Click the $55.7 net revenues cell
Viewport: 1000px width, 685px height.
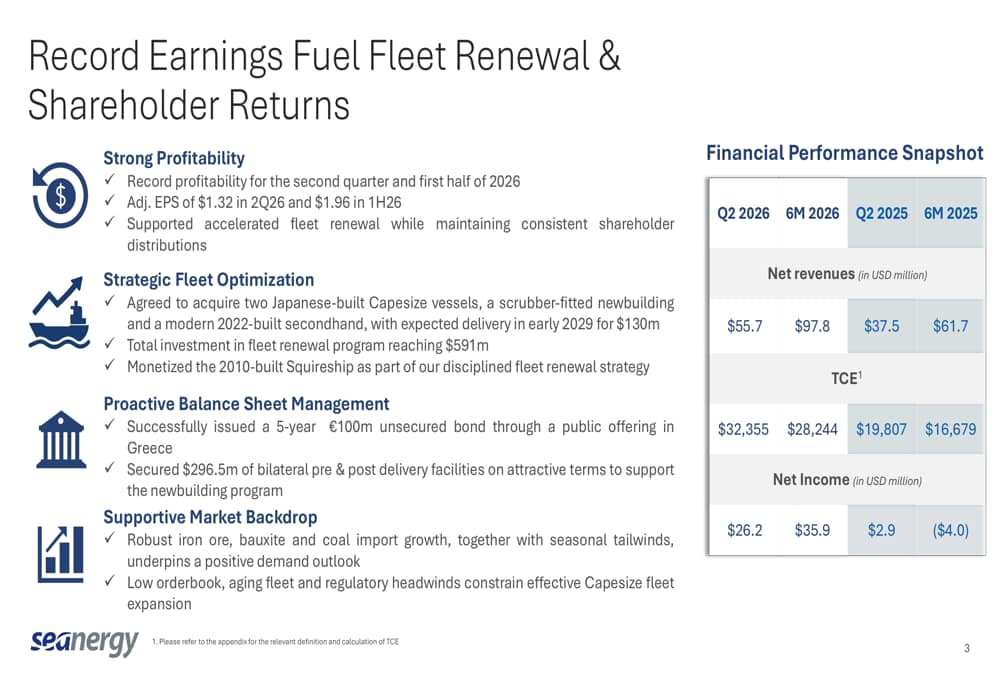744,326
